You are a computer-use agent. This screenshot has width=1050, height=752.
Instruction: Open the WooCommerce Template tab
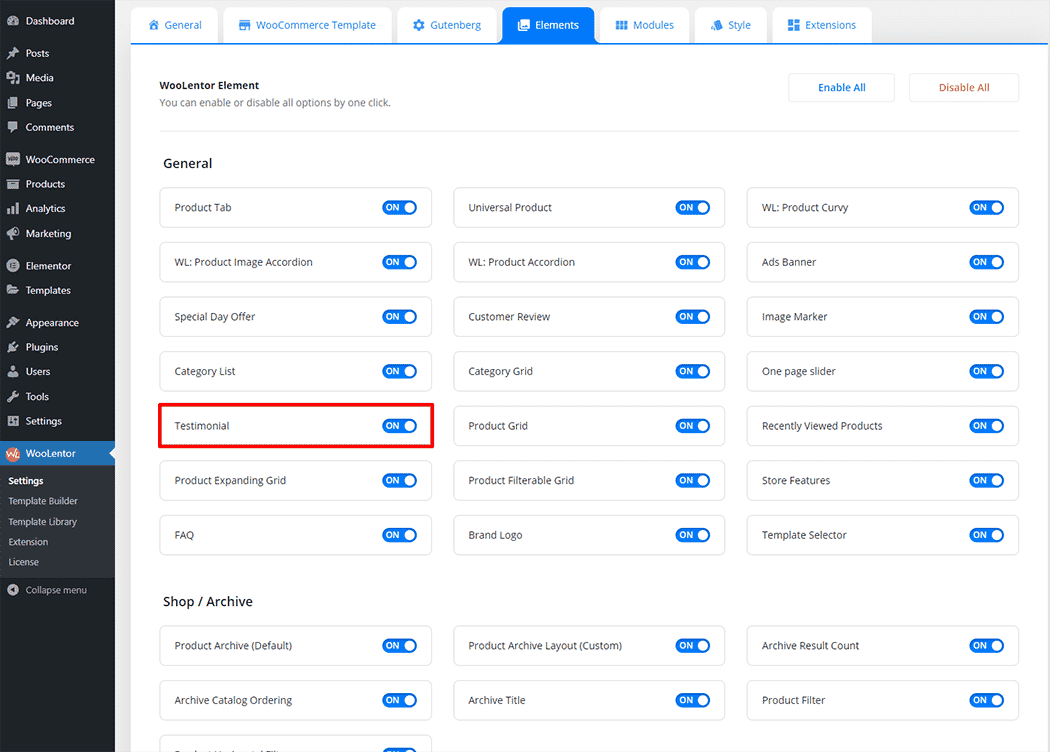tap(306, 25)
